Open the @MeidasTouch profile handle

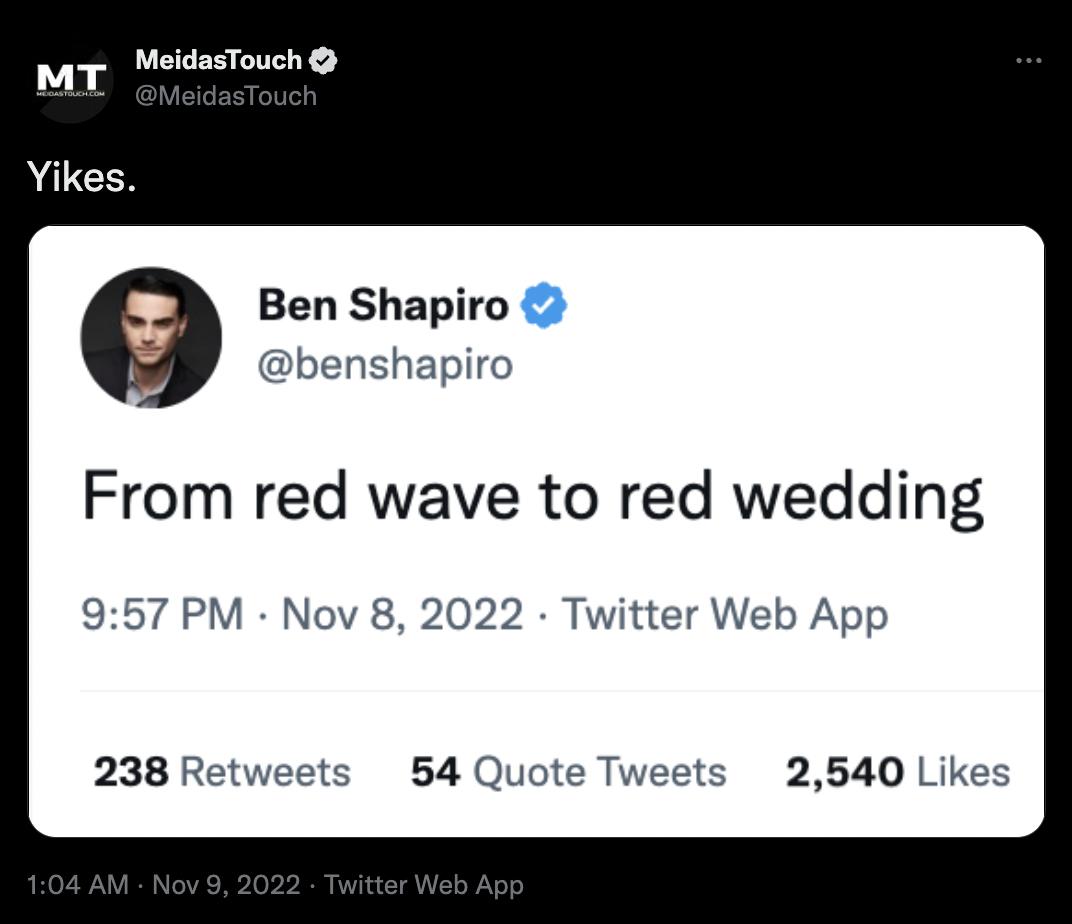pyautogui.click(x=226, y=96)
